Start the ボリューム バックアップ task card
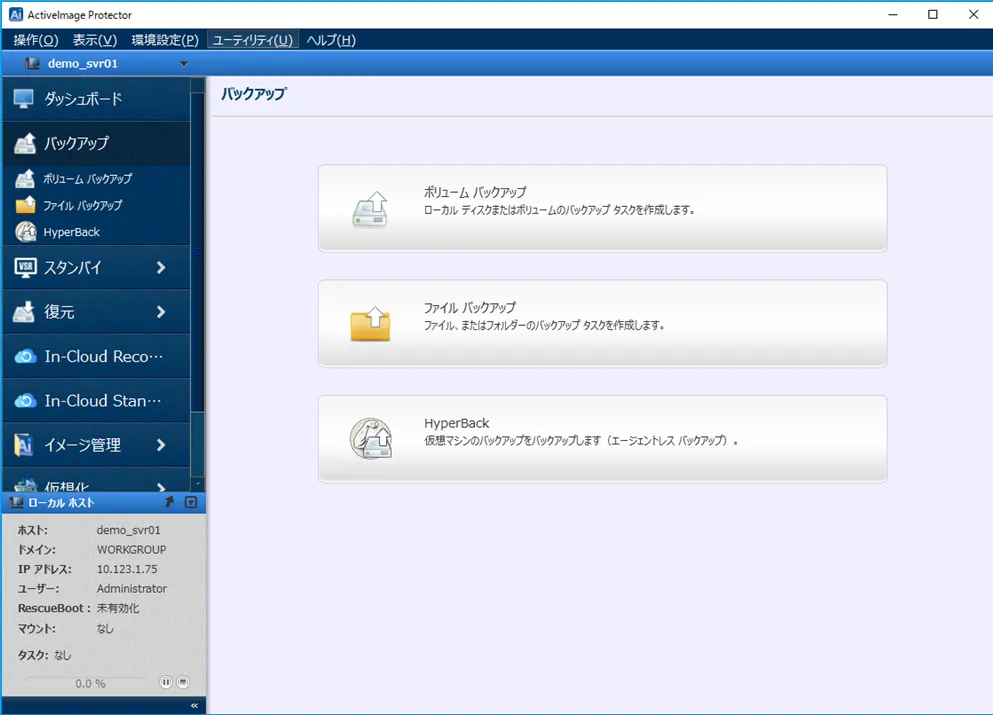The height and width of the screenshot is (715, 993). click(x=602, y=208)
